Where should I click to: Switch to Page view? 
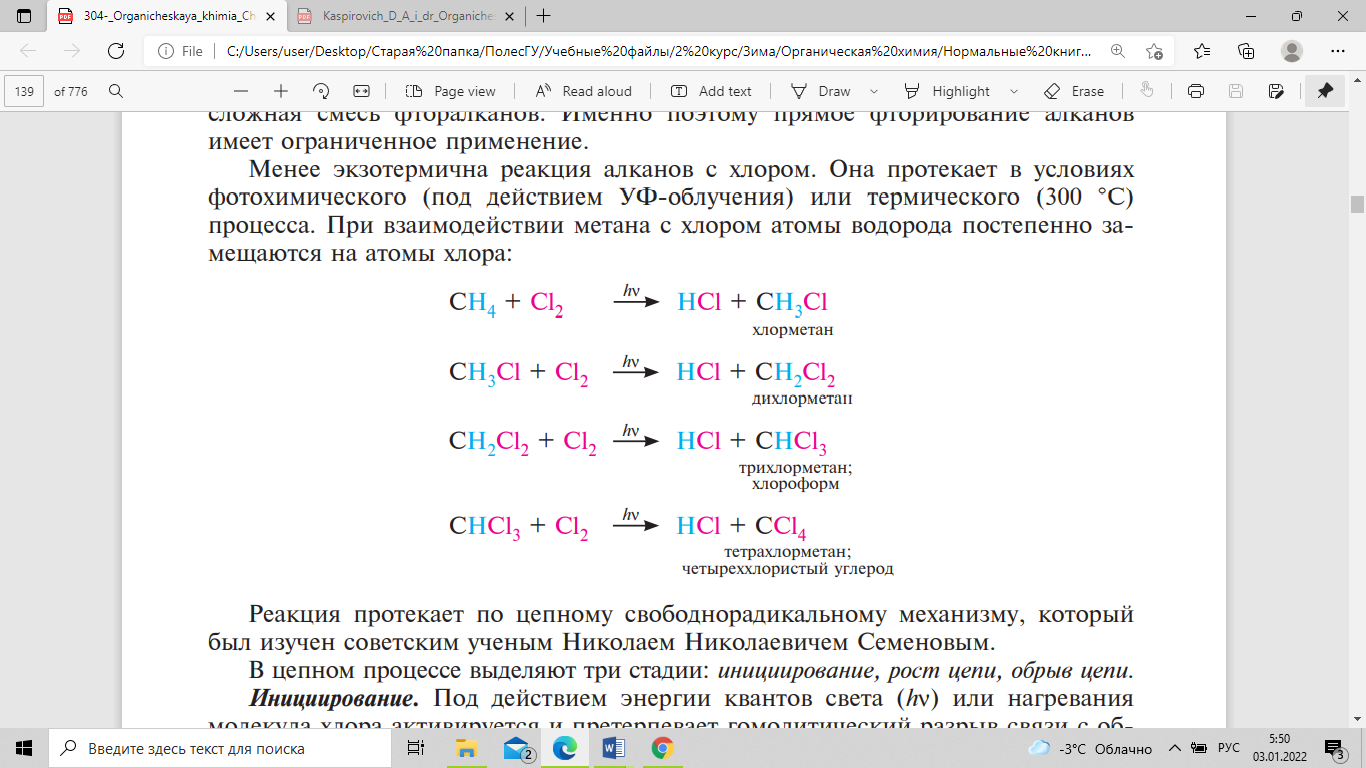click(x=452, y=91)
